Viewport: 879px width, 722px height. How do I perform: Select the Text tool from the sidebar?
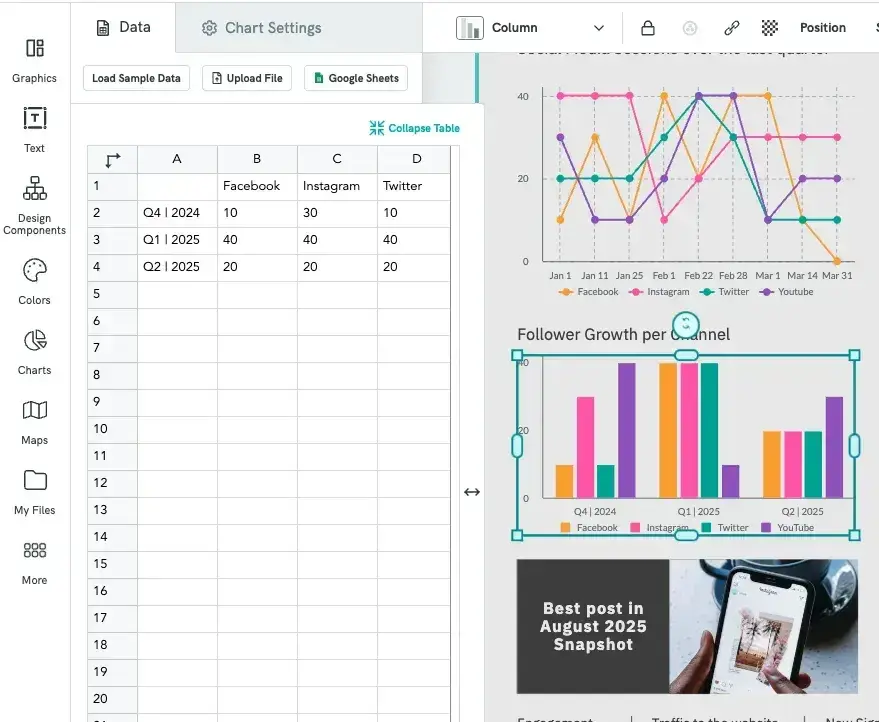click(34, 131)
